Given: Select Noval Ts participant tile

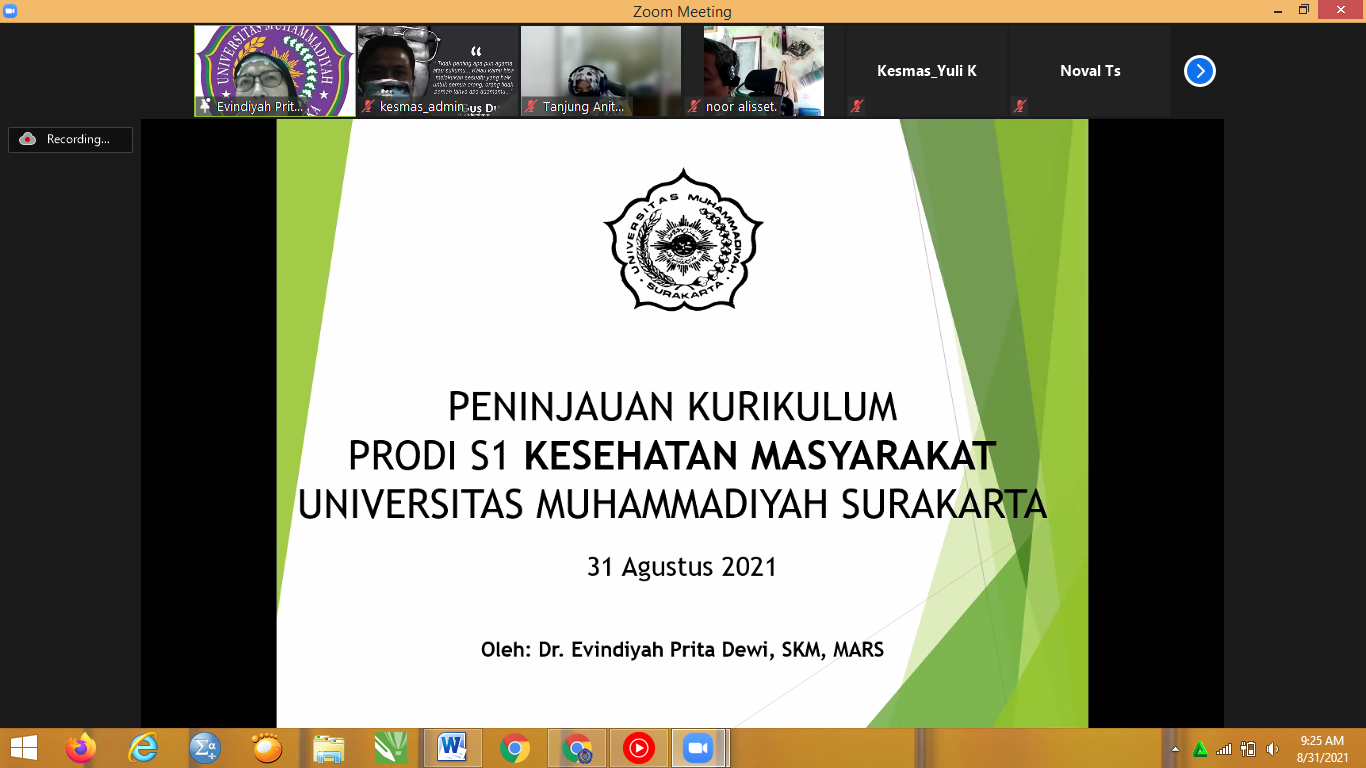Looking at the screenshot, I should tap(1090, 71).
